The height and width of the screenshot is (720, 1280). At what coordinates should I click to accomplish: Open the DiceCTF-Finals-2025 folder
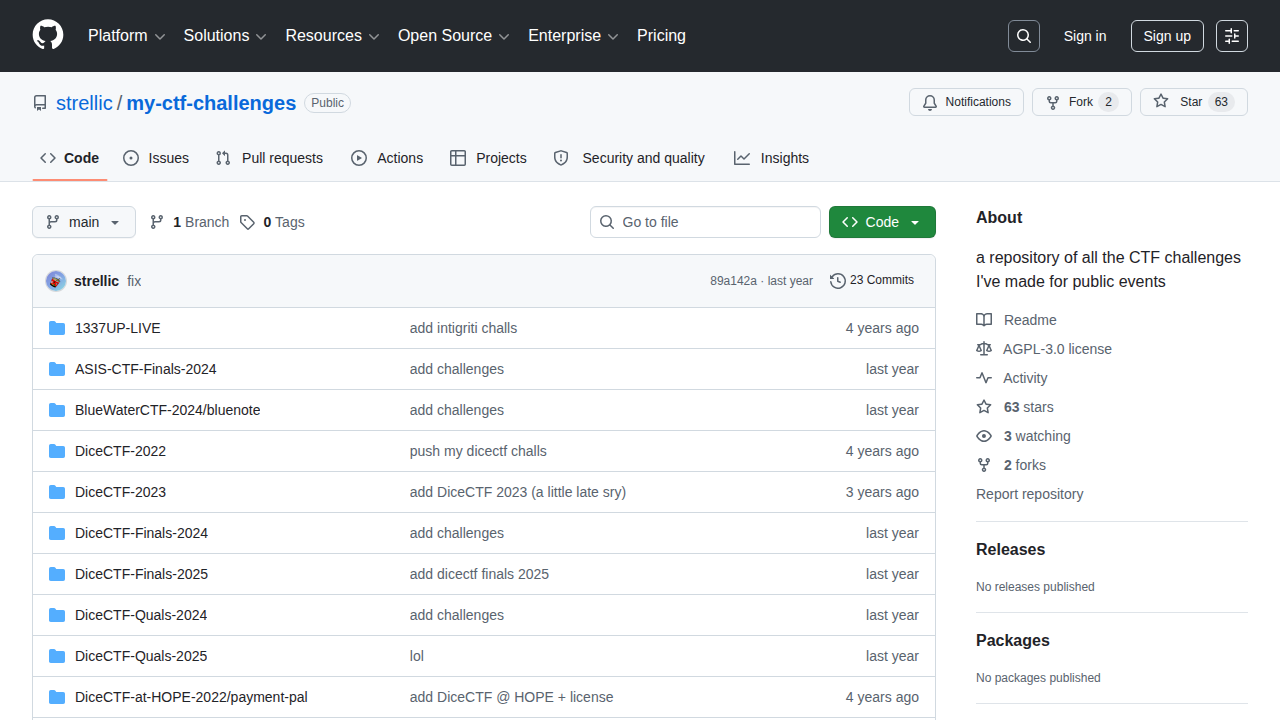[141, 574]
